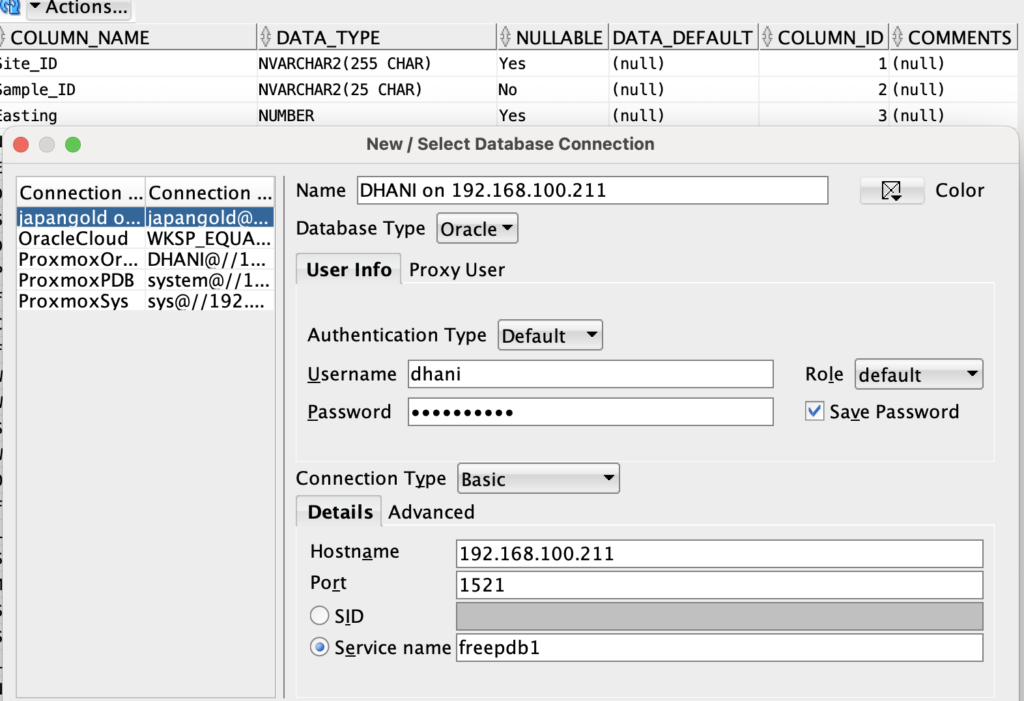Sort by the DATA_TYPE column sort icon
1024x701 pixels.
pos(265,37)
